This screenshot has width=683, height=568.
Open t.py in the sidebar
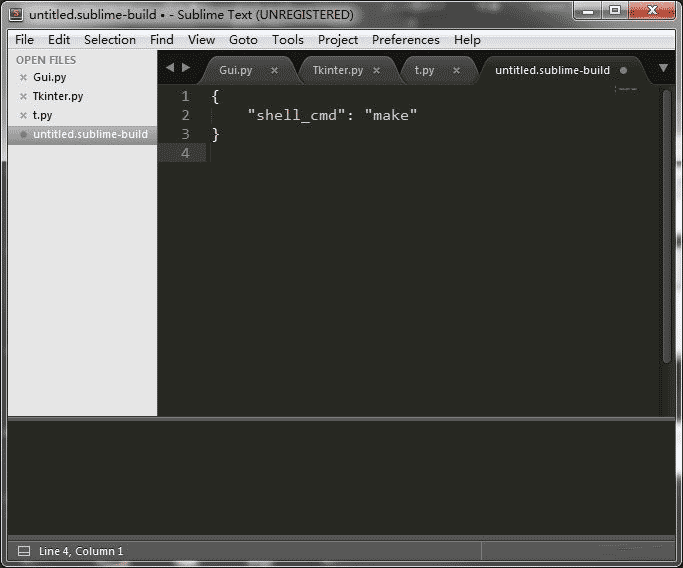coord(42,115)
